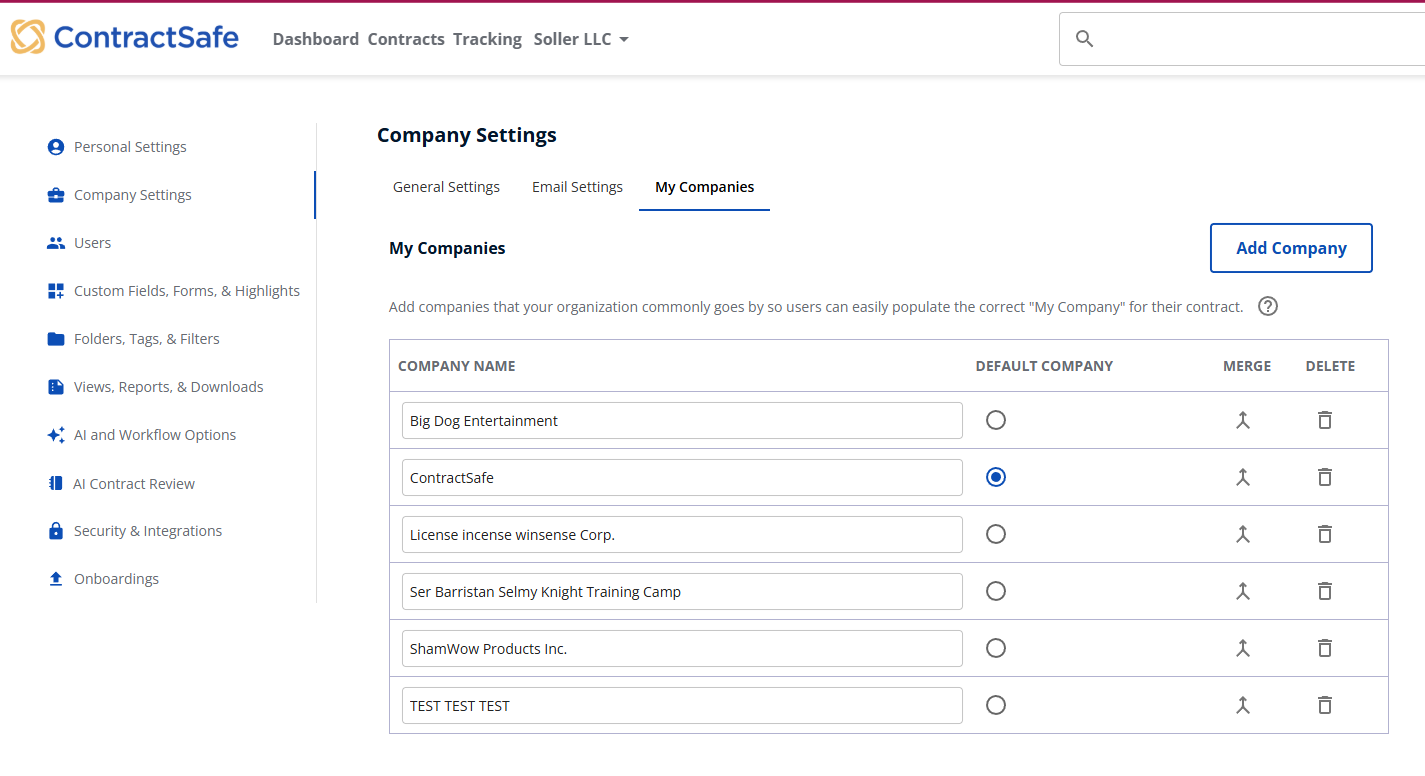Choose TEST TEST TEST as default company

click(995, 706)
